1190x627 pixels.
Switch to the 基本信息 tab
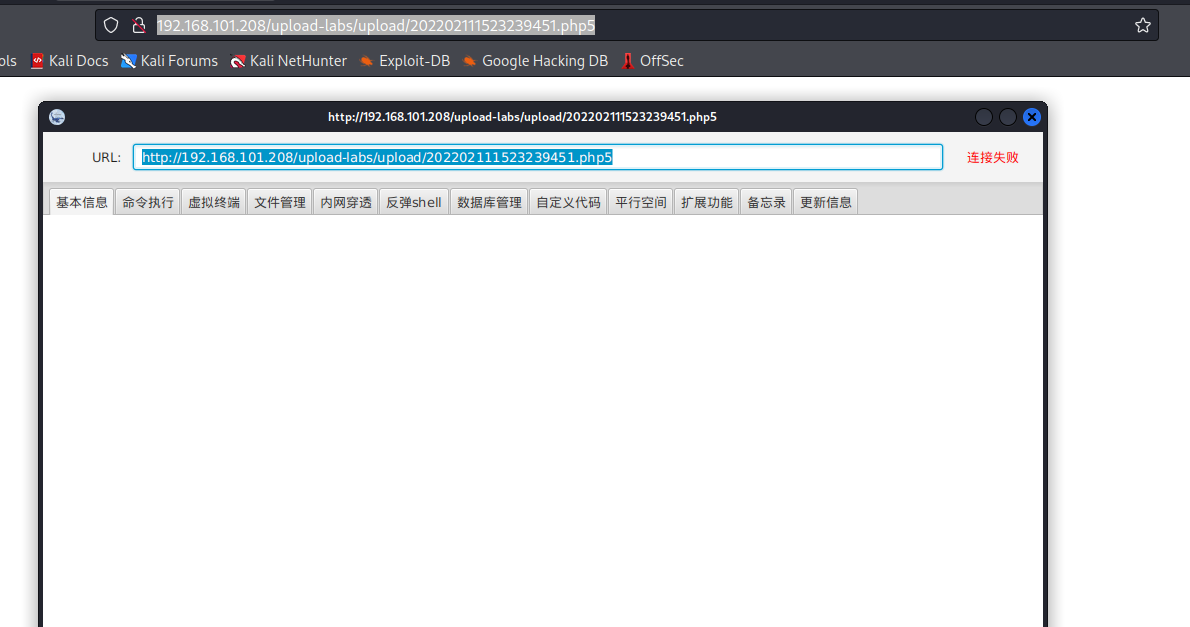[x=81, y=202]
